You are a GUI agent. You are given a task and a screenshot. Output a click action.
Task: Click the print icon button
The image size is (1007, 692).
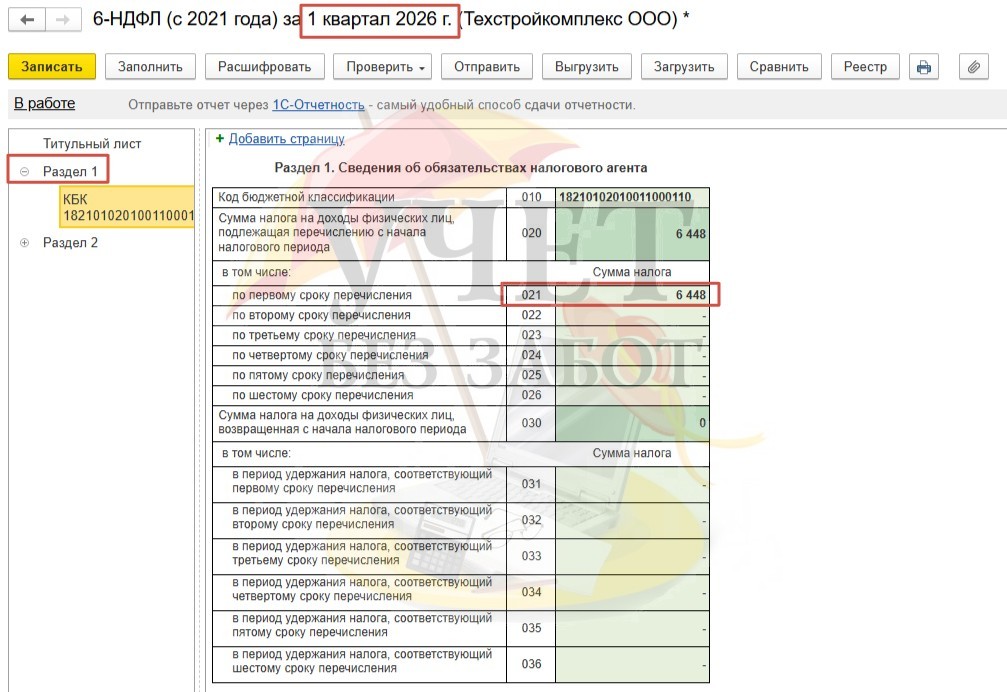(924, 67)
